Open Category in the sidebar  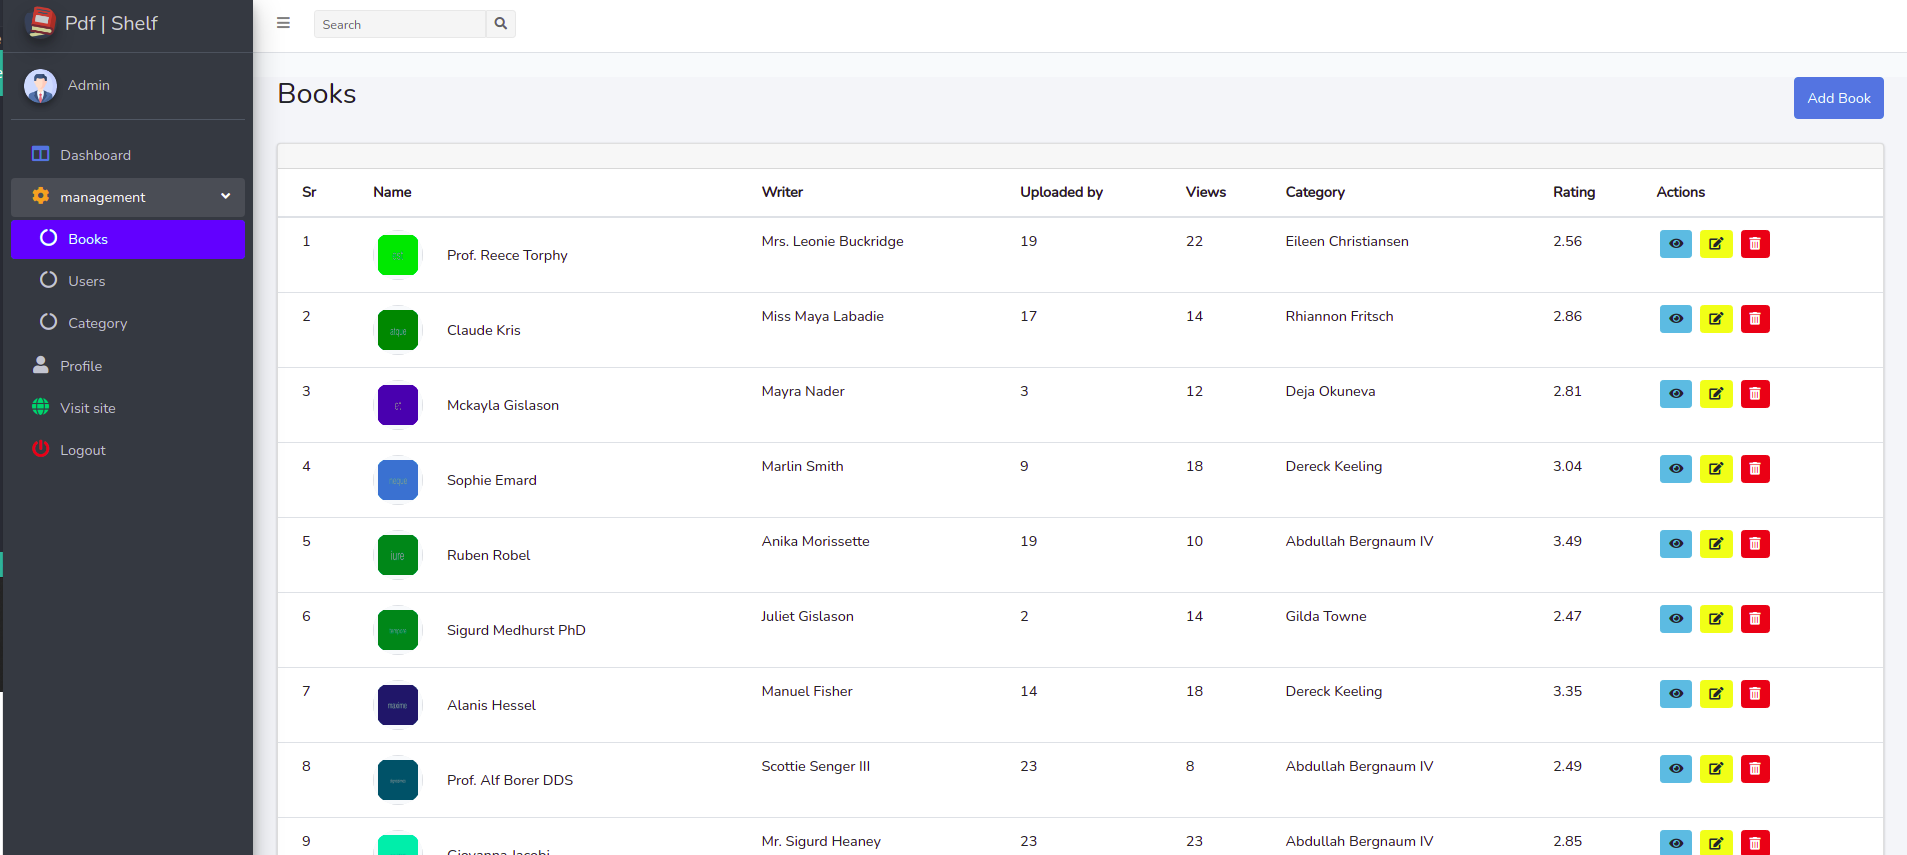[x=128, y=323]
